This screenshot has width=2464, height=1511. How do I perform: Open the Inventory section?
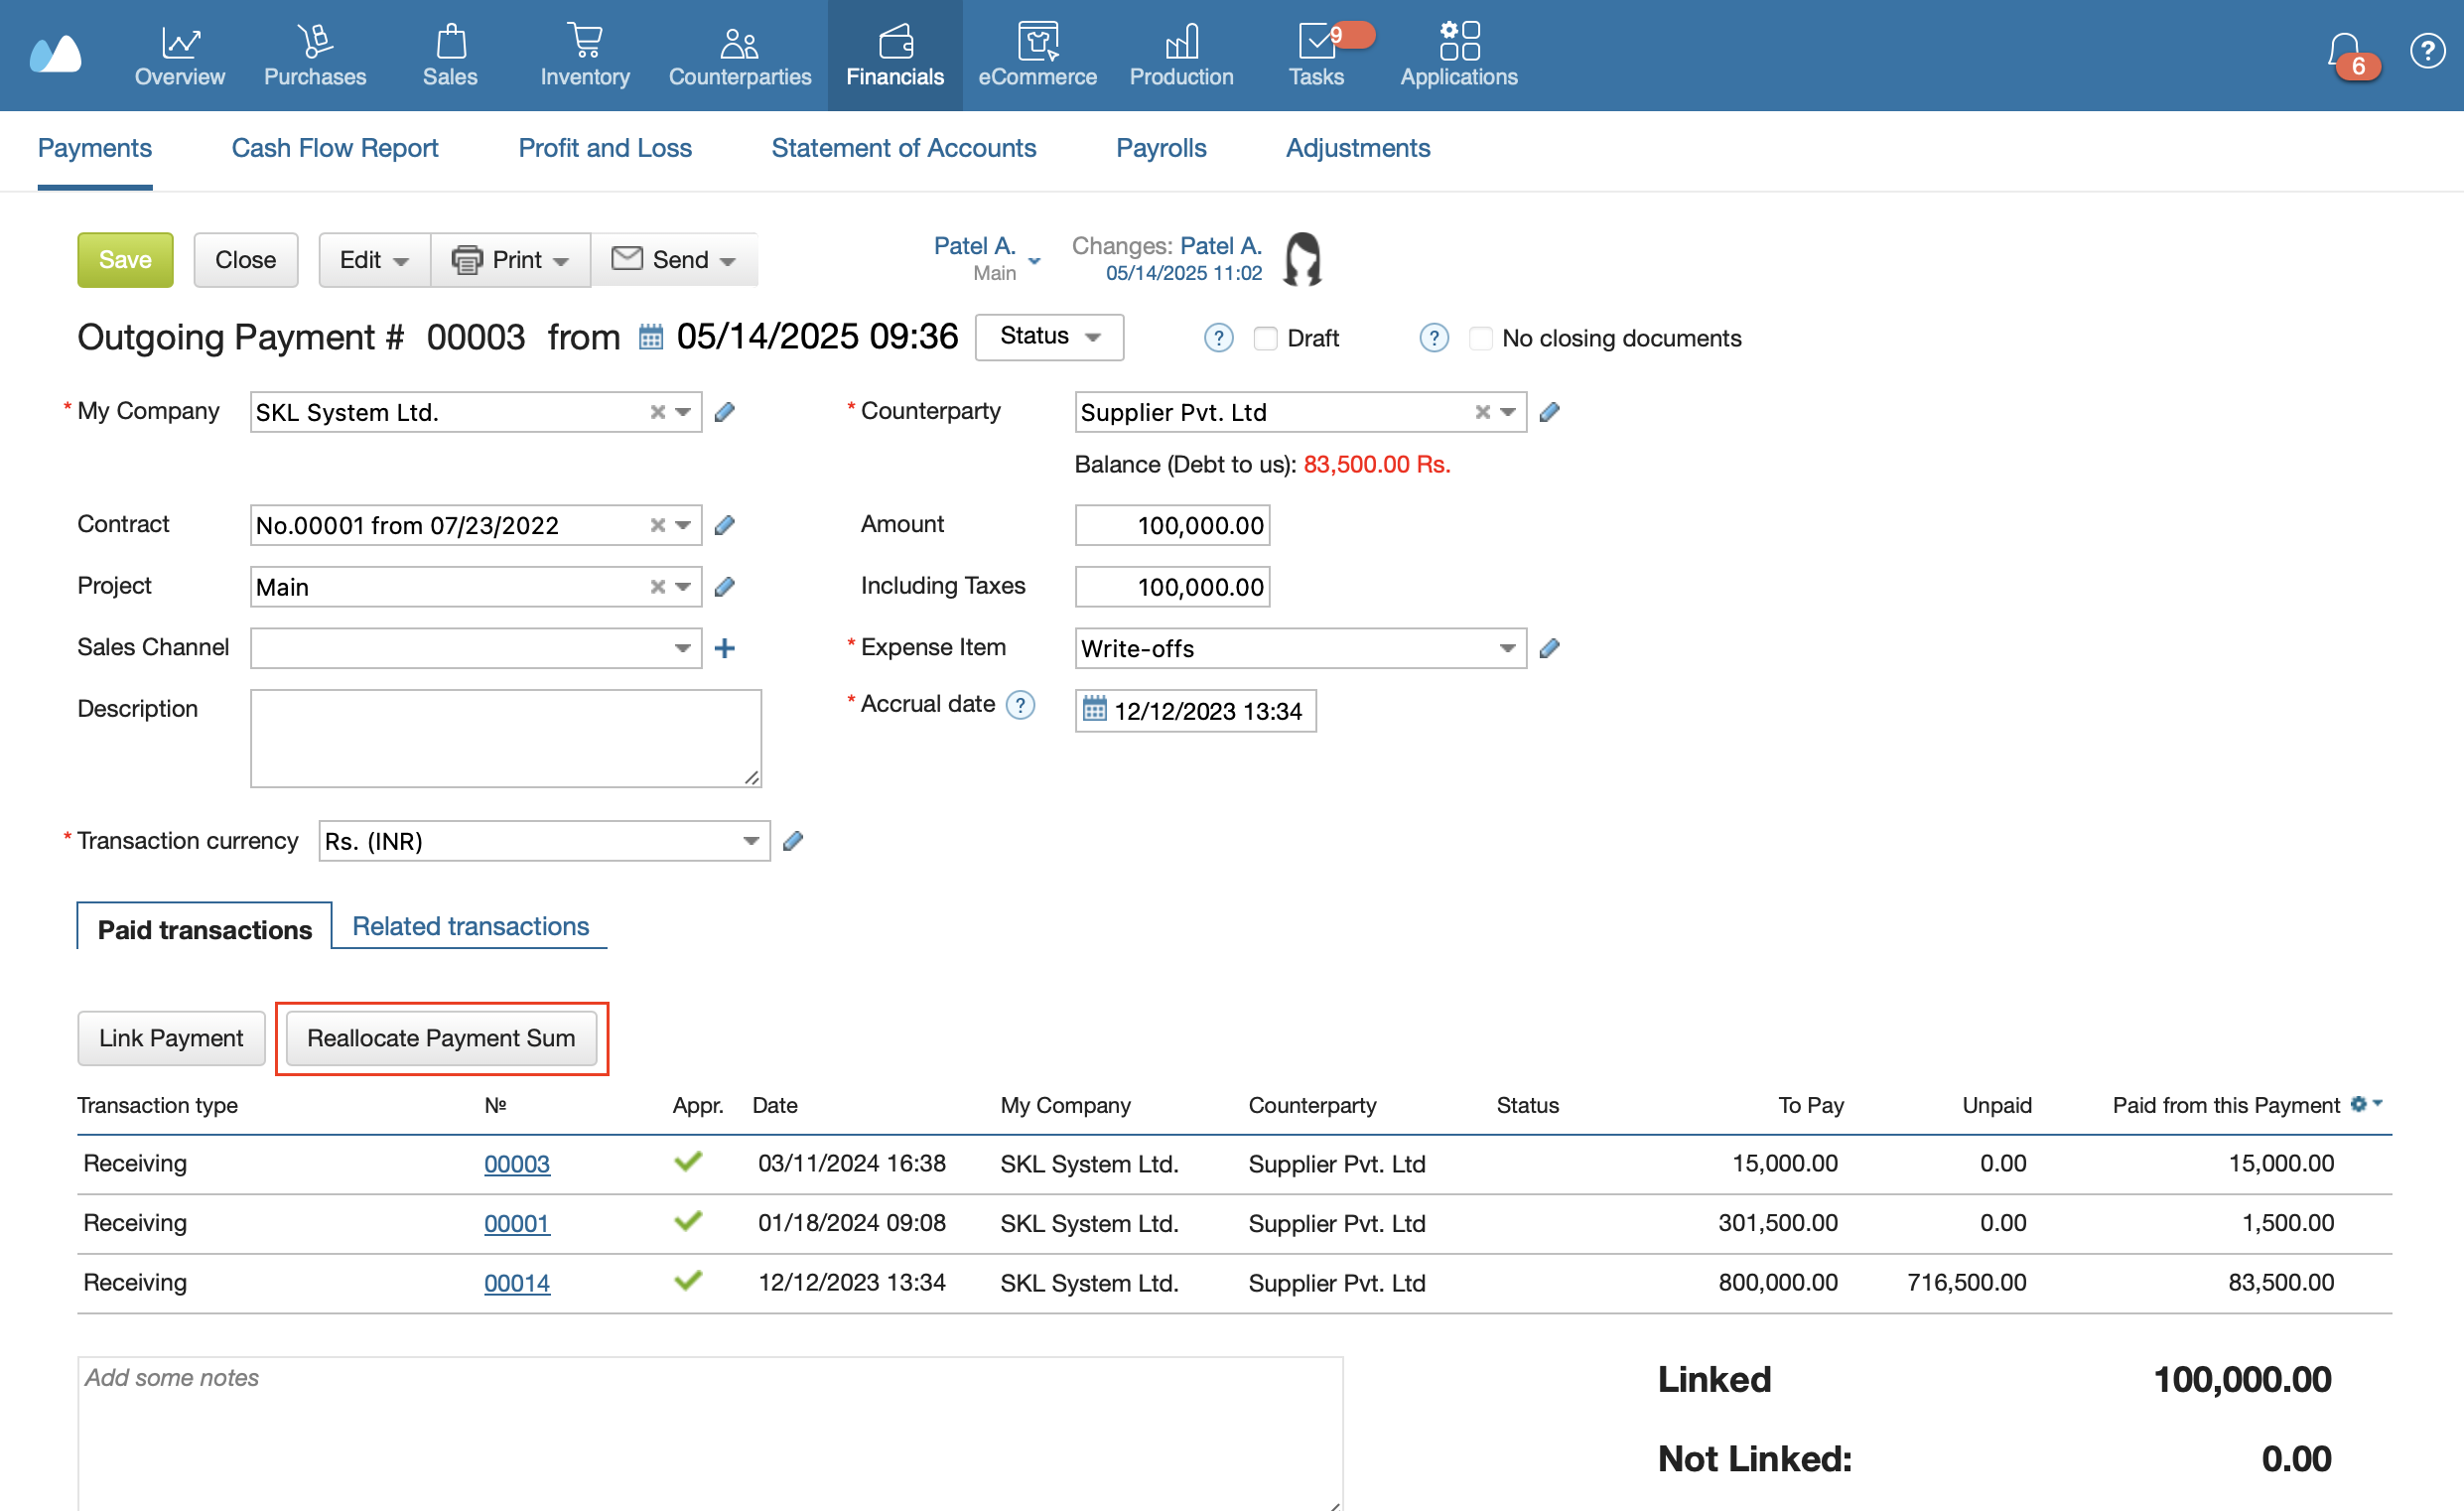coord(585,55)
